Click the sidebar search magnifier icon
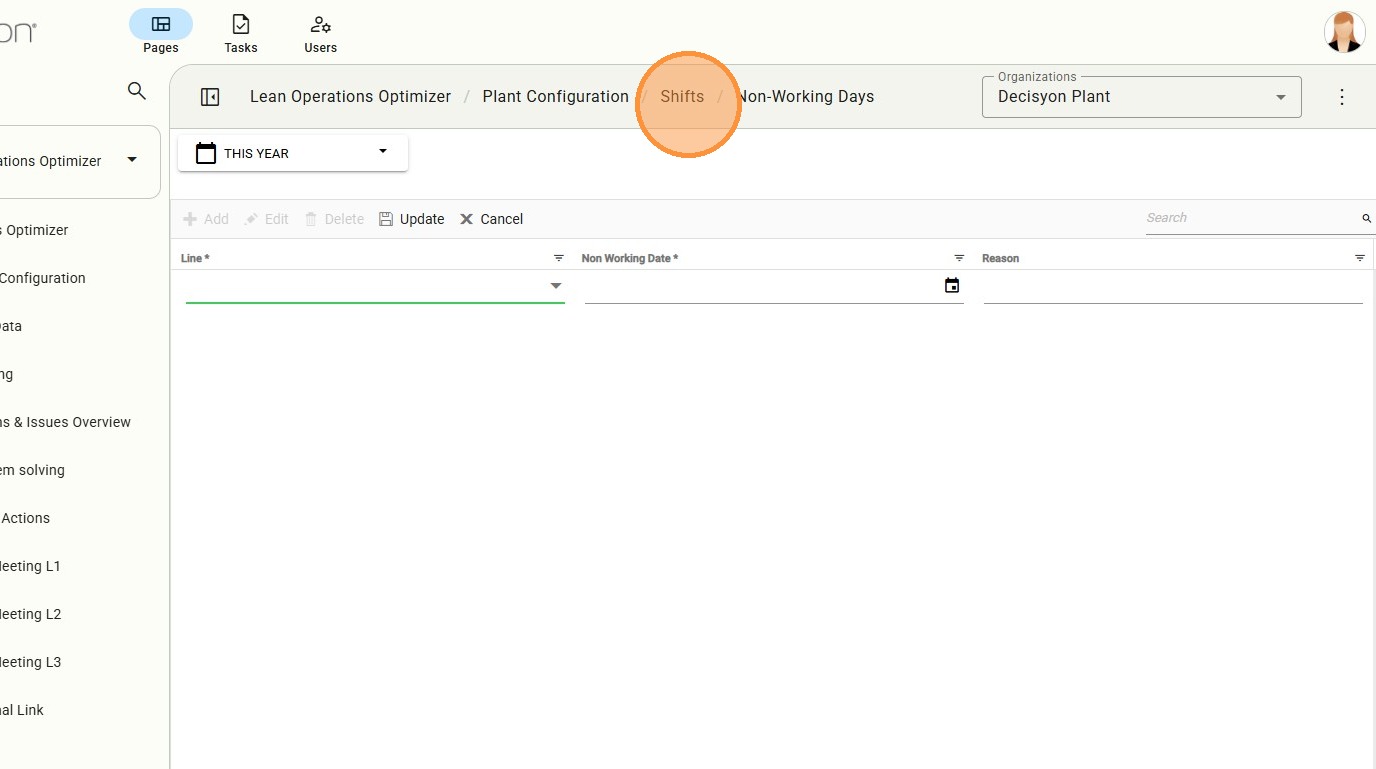 pos(137,91)
